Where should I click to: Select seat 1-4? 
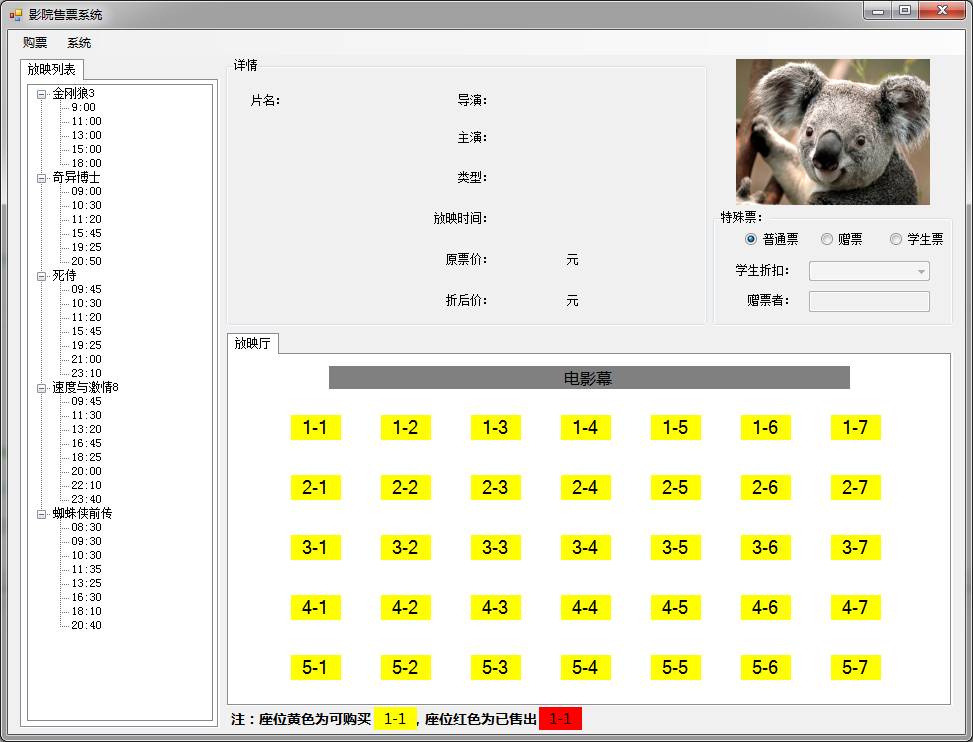[585, 427]
